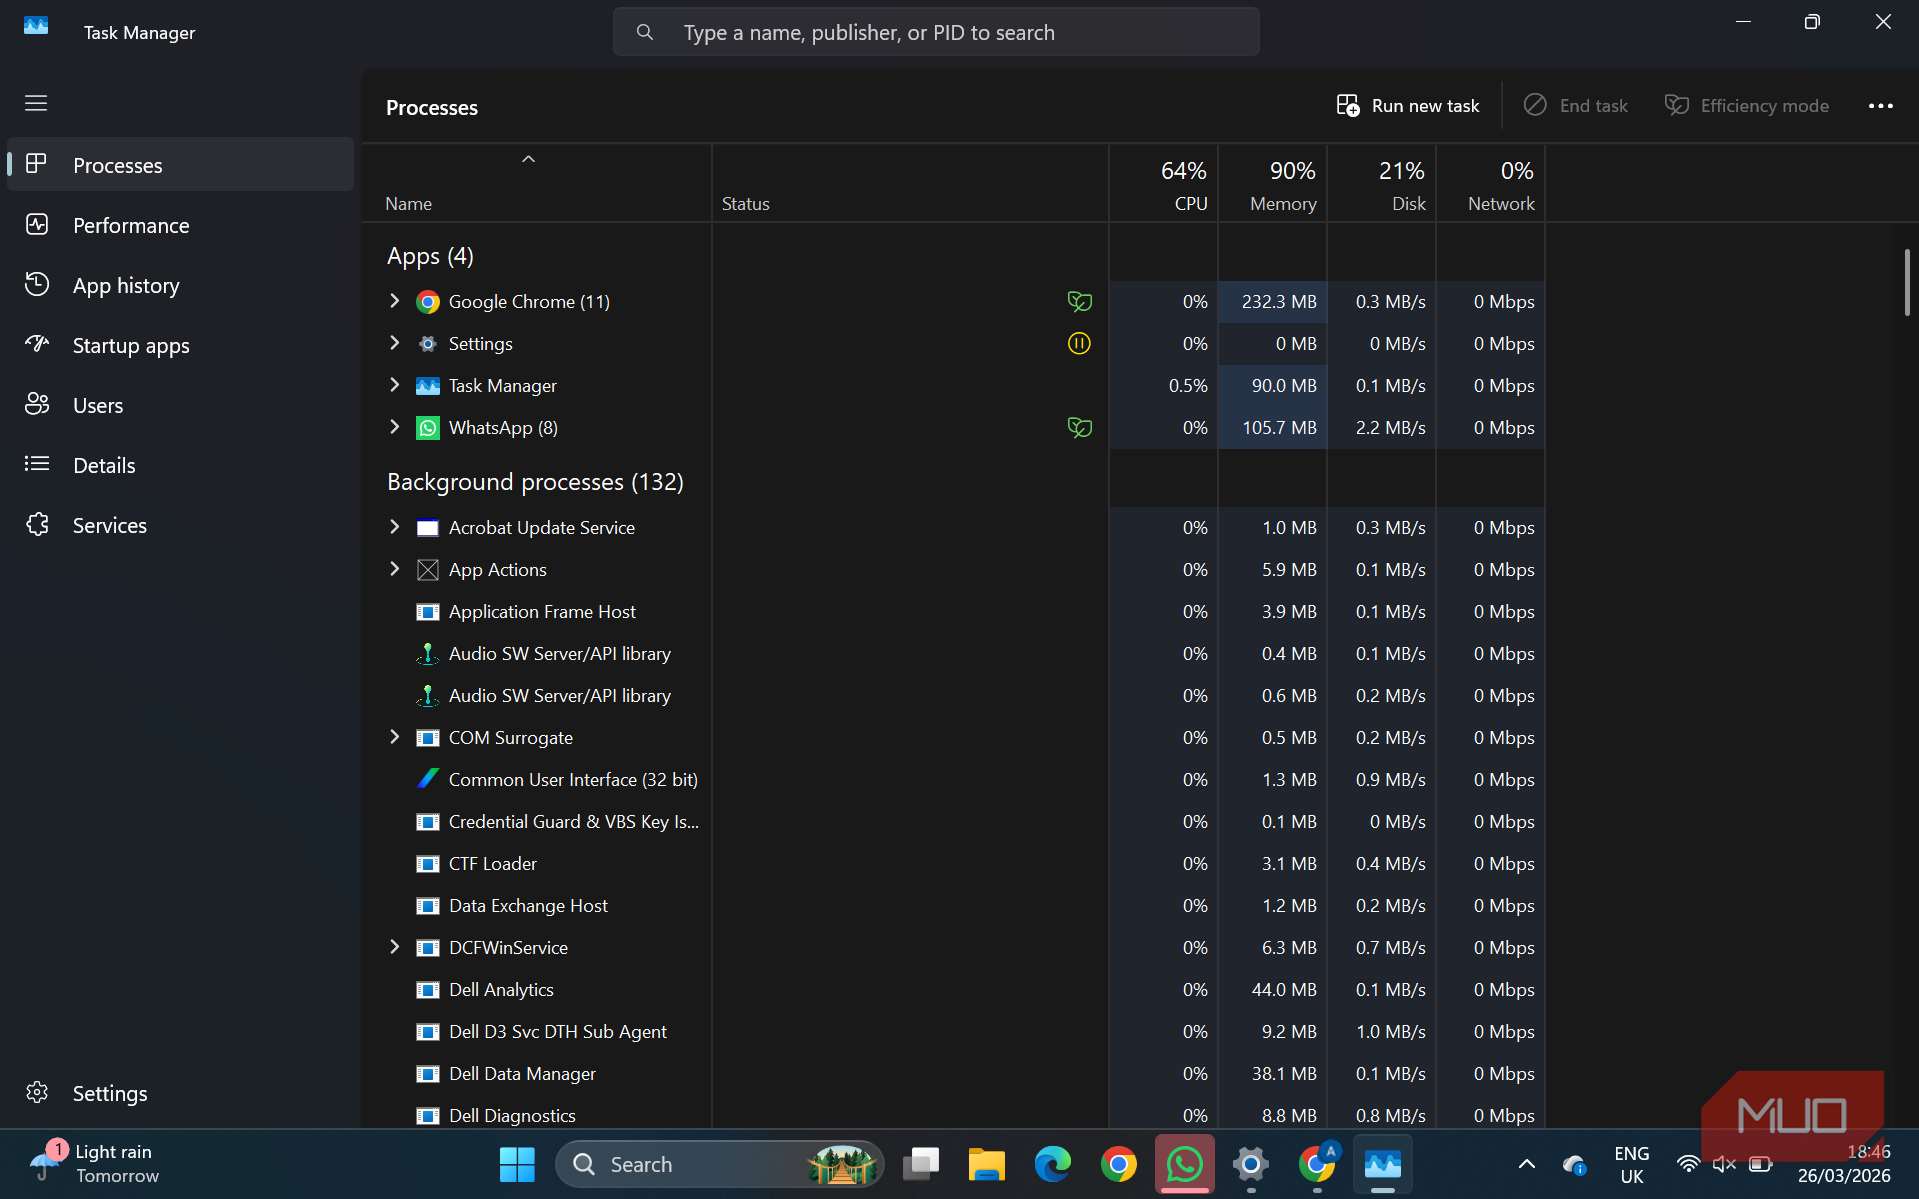Click the process search field
The height and width of the screenshot is (1199, 1919).
936,33
